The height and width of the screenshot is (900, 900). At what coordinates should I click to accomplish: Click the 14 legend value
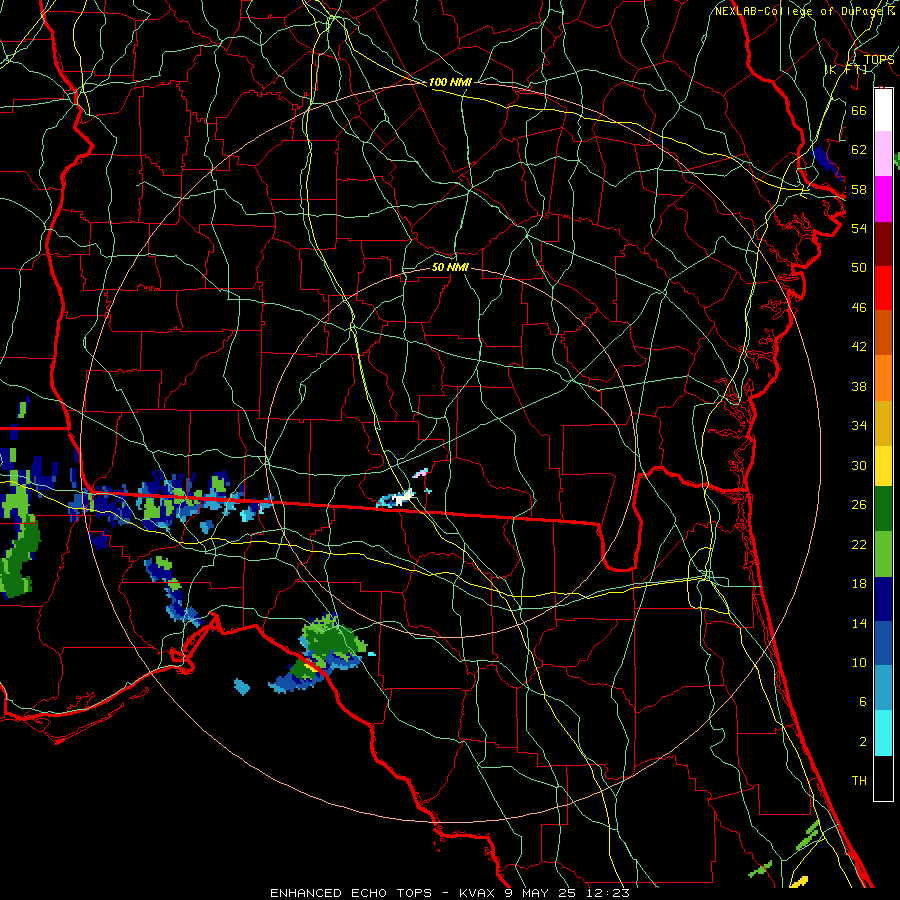pos(859,623)
